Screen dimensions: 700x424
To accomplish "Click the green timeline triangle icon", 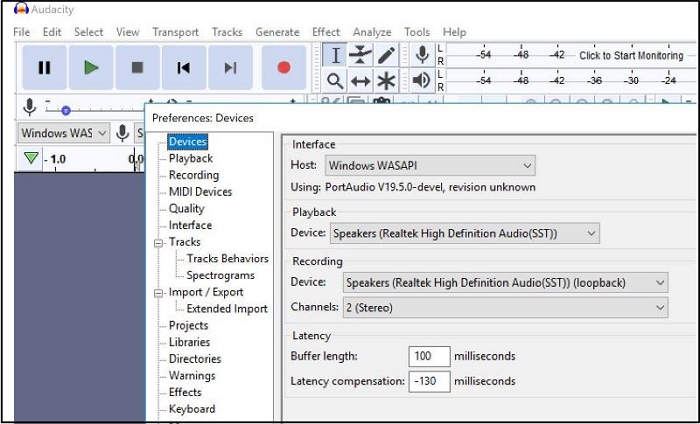I will [31, 158].
